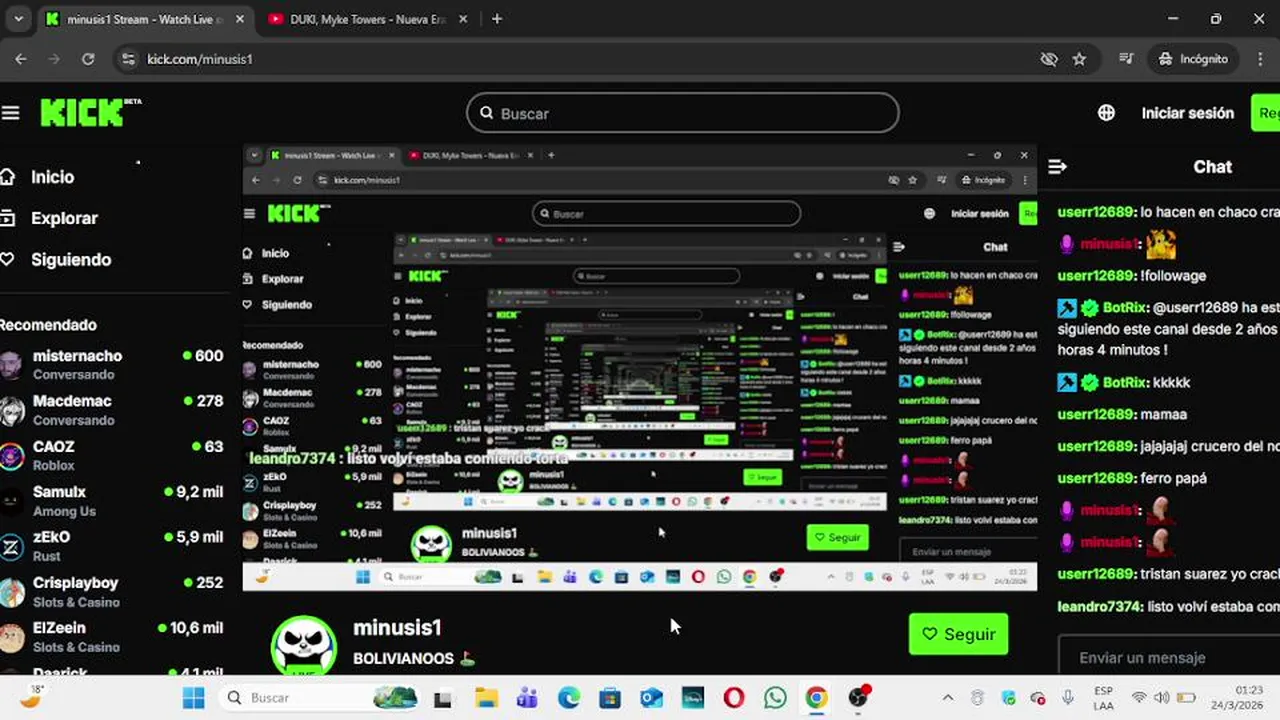Click the Enviar un mensaje chat input
1280x720 pixels.
pyautogui.click(x=1169, y=657)
